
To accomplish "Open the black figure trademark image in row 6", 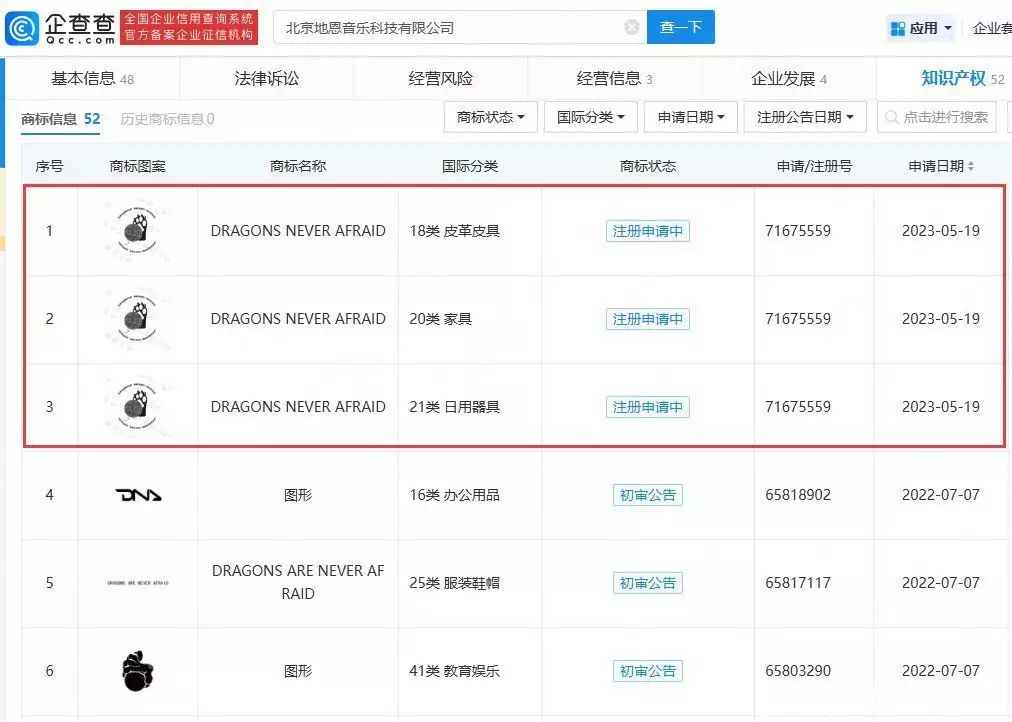I will click(138, 670).
